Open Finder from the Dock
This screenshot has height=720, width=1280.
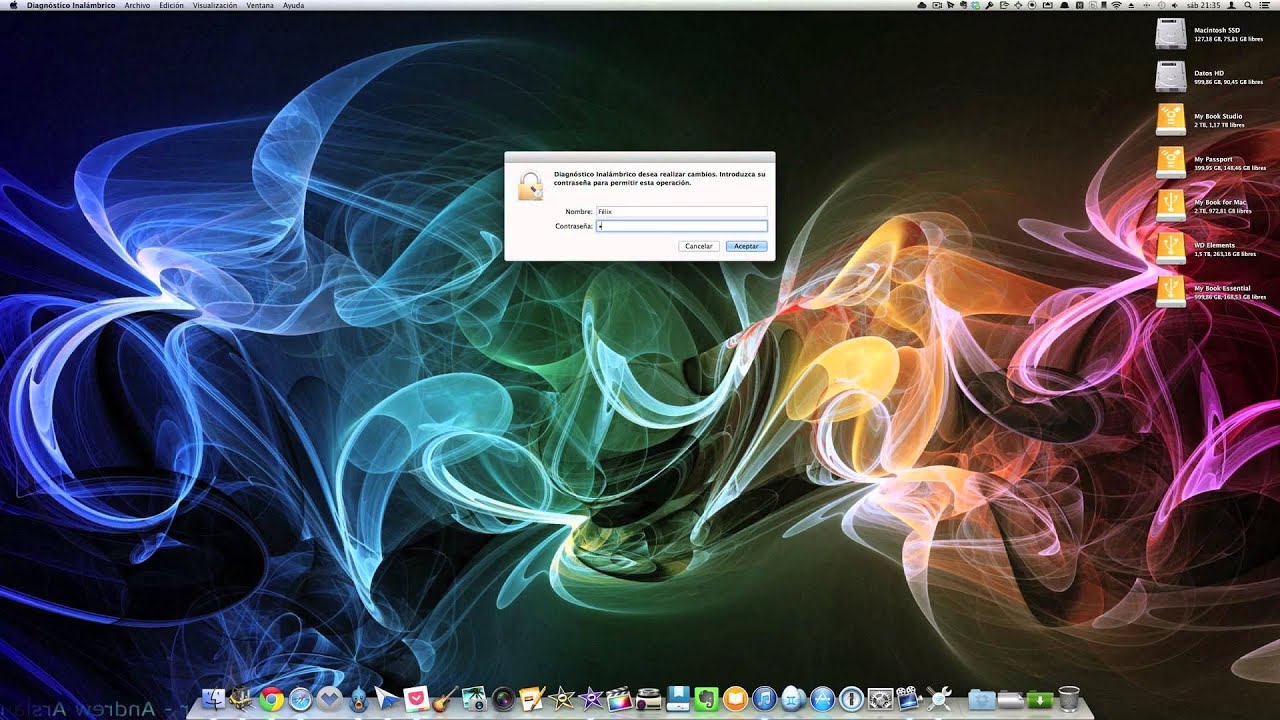[213, 699]
